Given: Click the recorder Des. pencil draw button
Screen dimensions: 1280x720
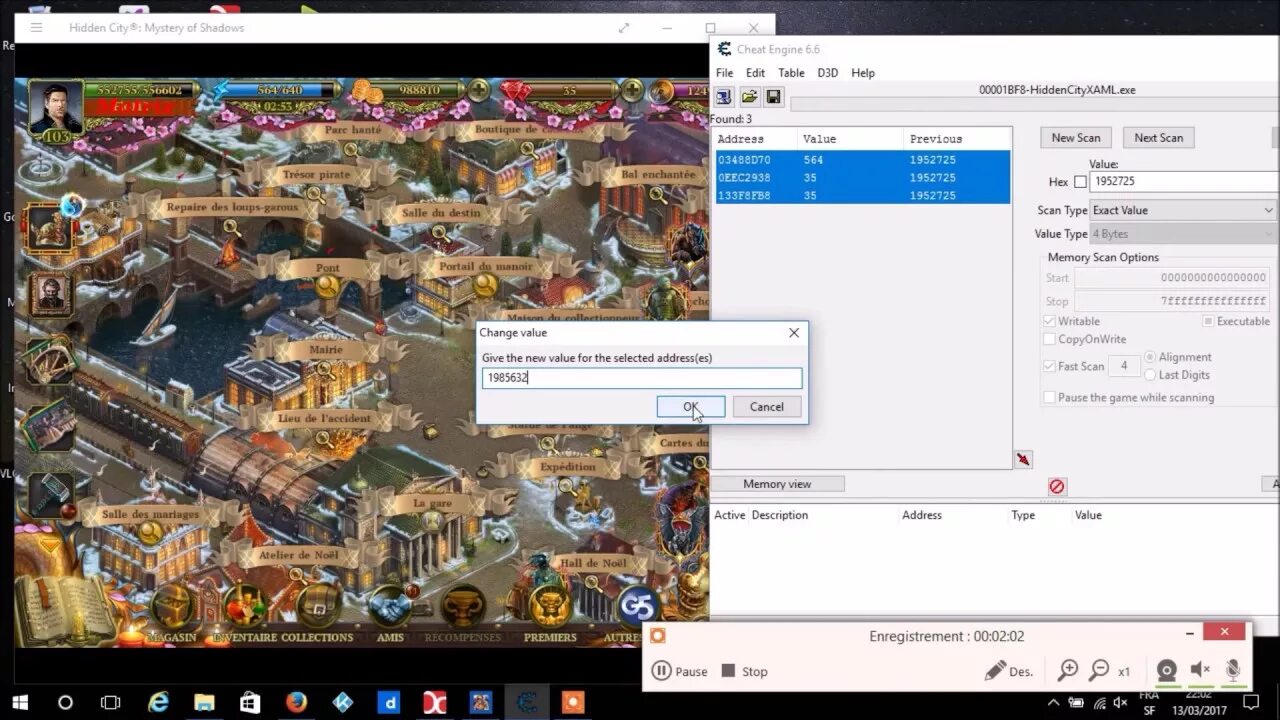Looking at the screenshot, I should [x=1008, y=671].
